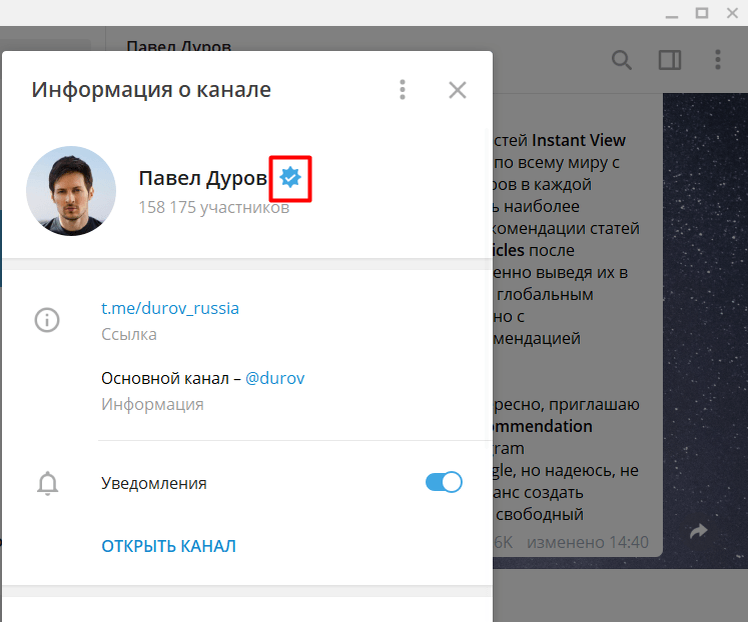Click the bell notifications icon
The height and width of the screenshot is (622, 748).
coord(47,483)
